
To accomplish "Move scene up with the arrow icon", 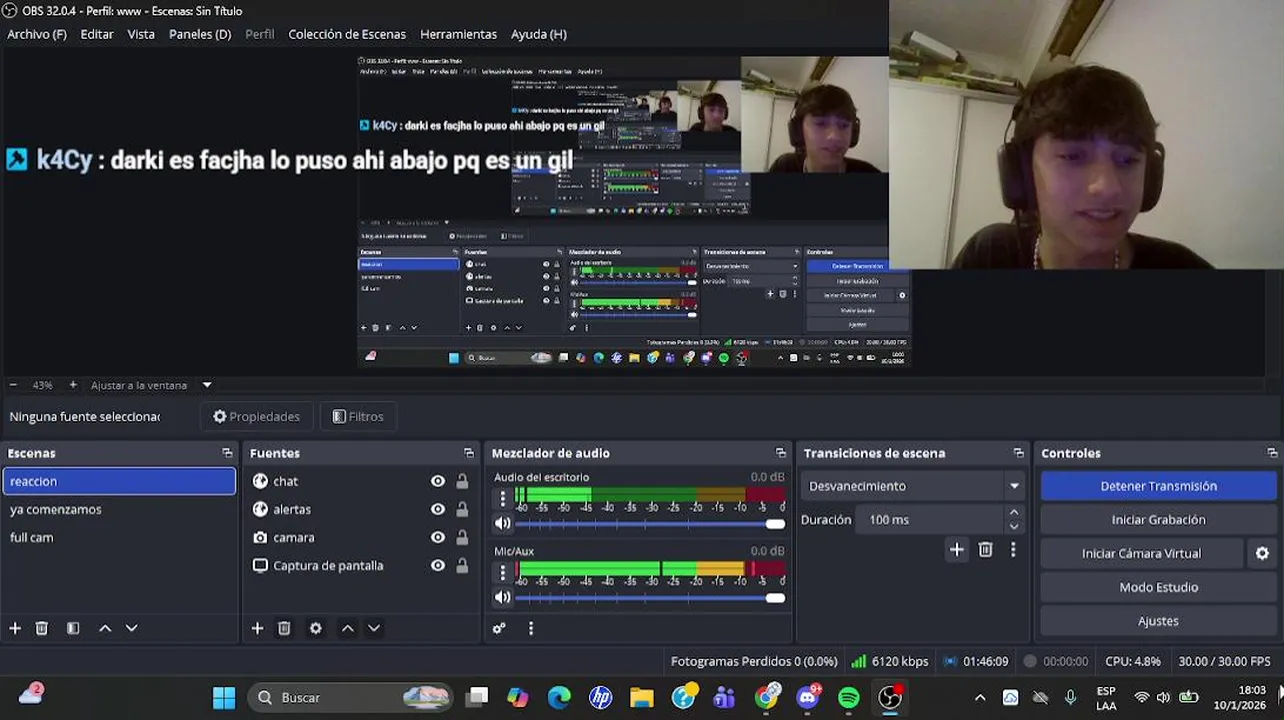I will 105,628.
